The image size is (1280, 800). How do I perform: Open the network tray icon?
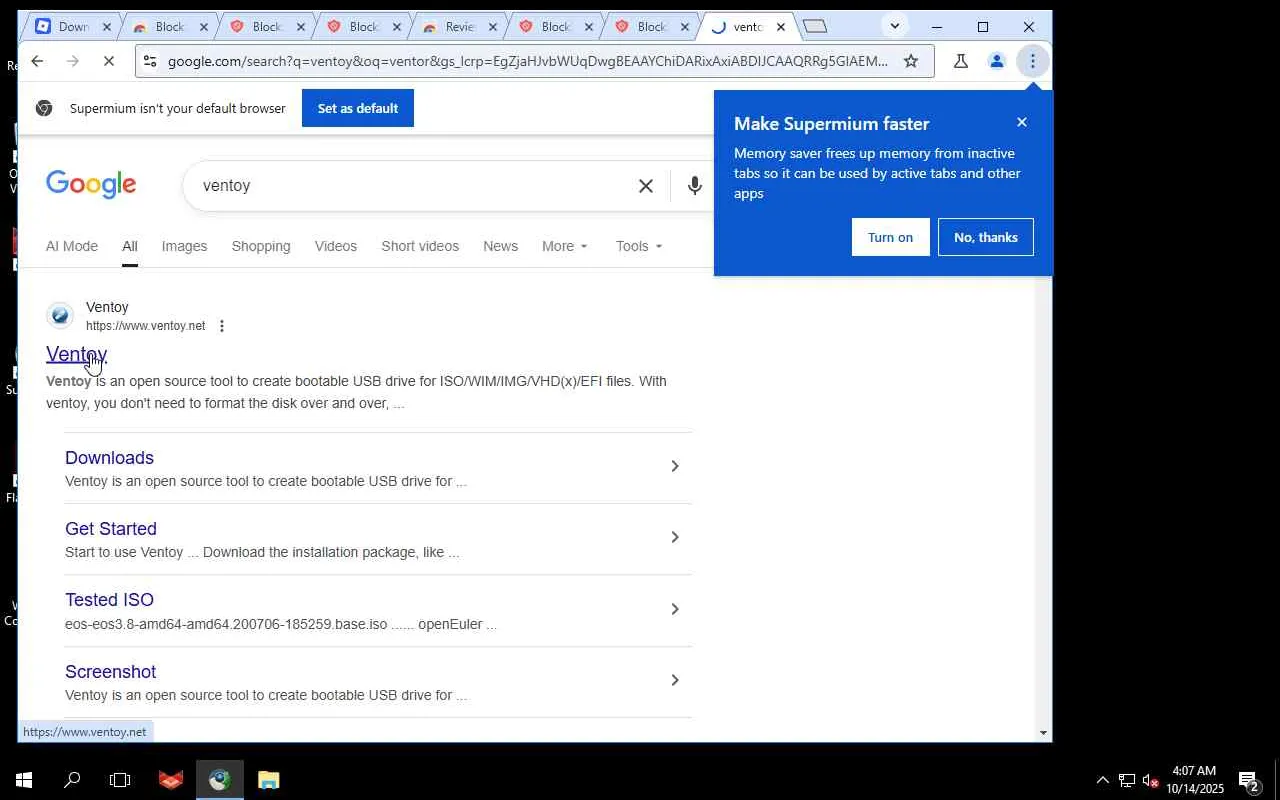click(1127, 781)
